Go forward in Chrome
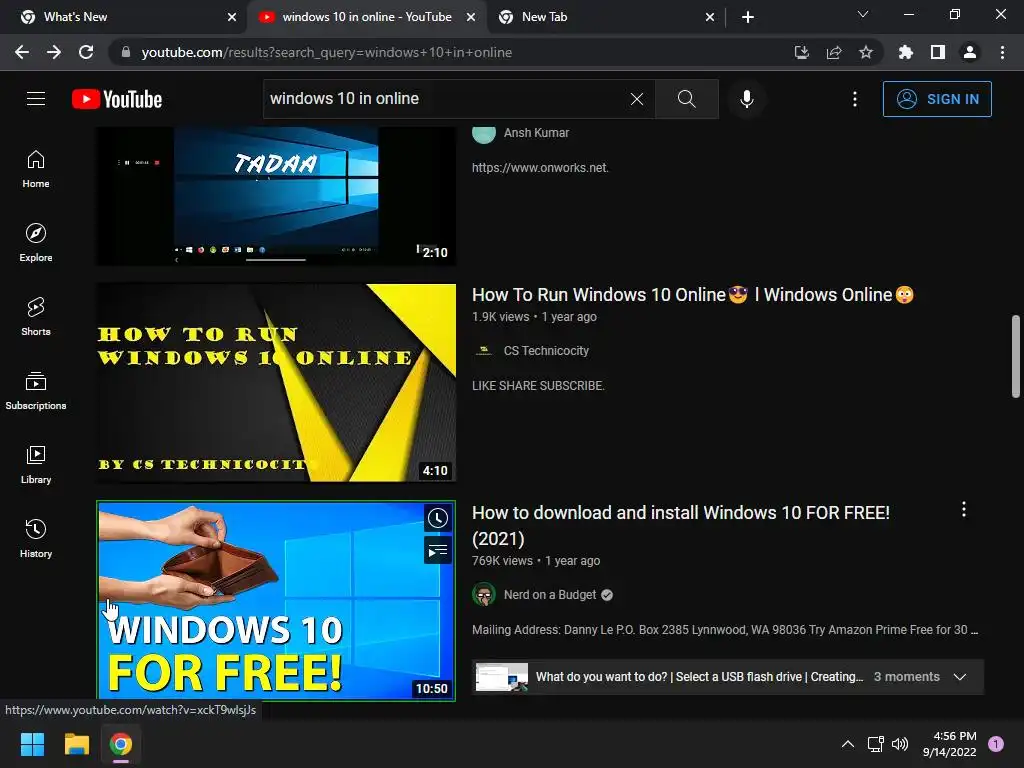This screenshot has width=1024, height=768. 54,52
